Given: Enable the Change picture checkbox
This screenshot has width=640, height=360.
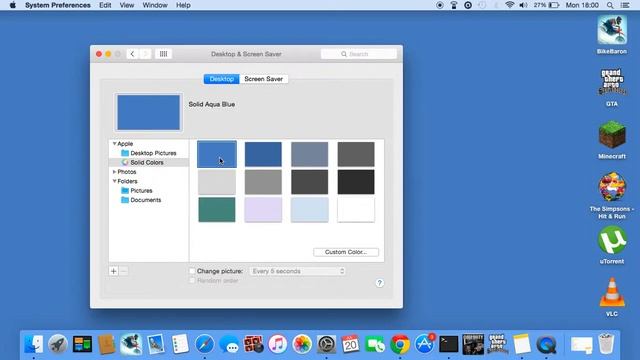Looking at the screenshot, I should click(x=192, y=271).
